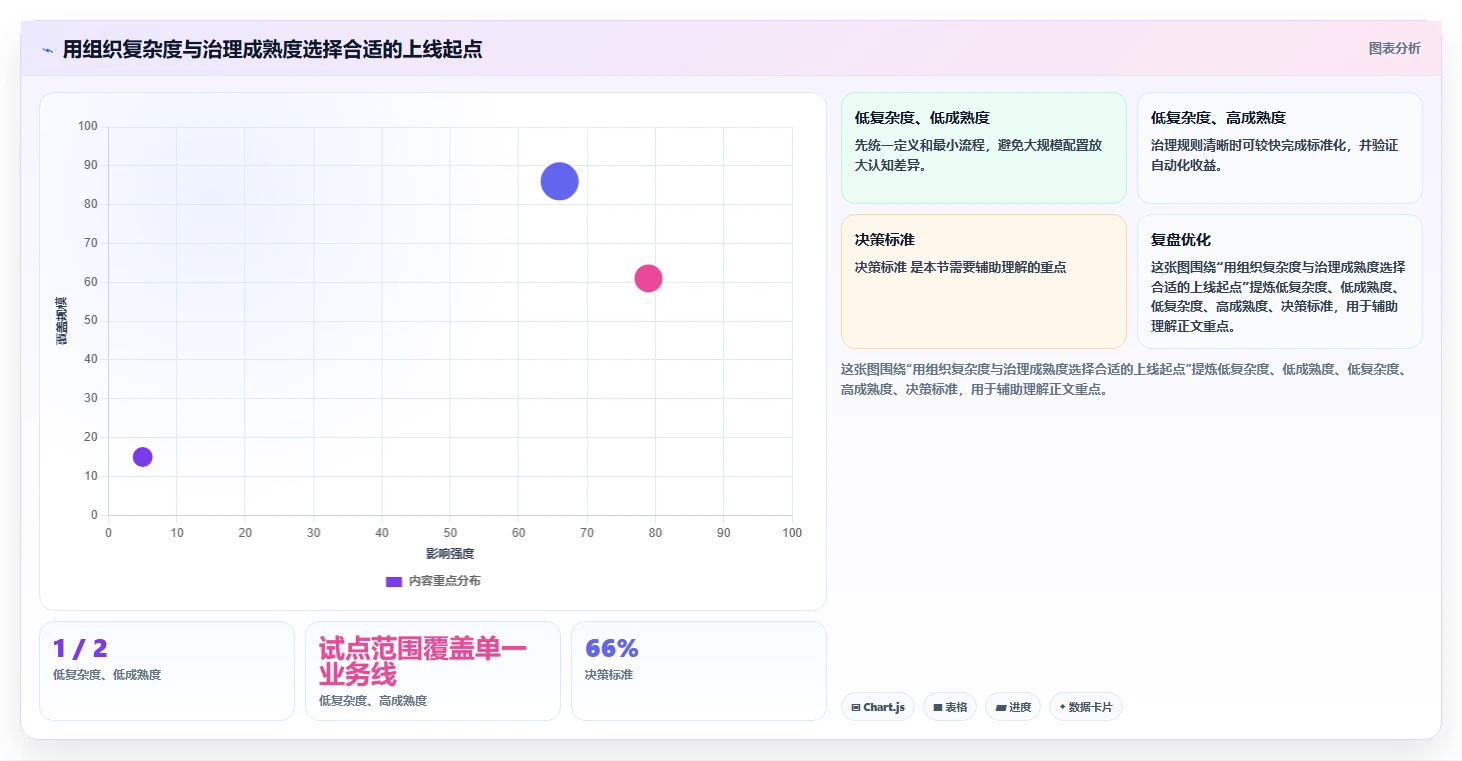Click the 数据卡片 chip diamond icon

coord(1062,707)
